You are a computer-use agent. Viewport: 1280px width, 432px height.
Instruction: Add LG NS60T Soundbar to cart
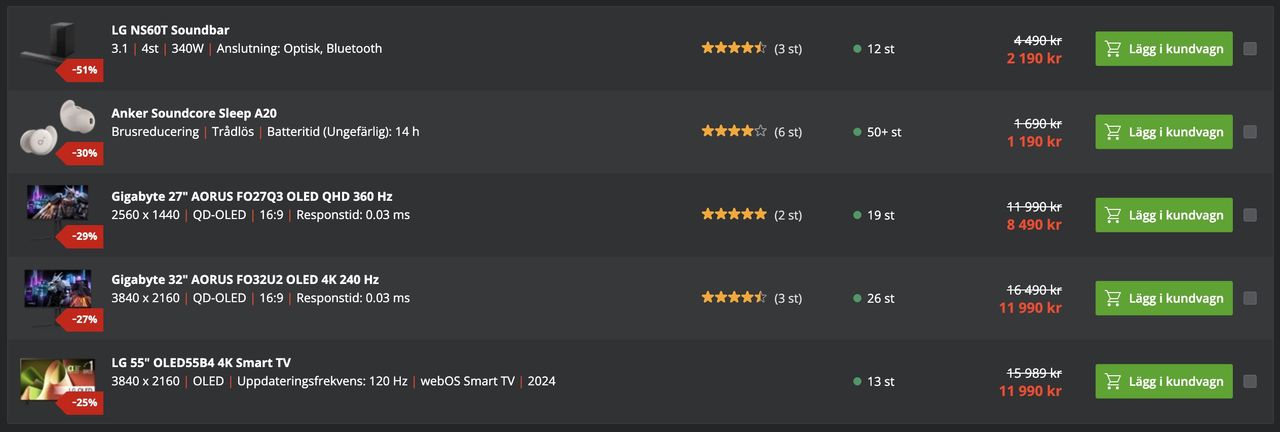(1164, 48)
